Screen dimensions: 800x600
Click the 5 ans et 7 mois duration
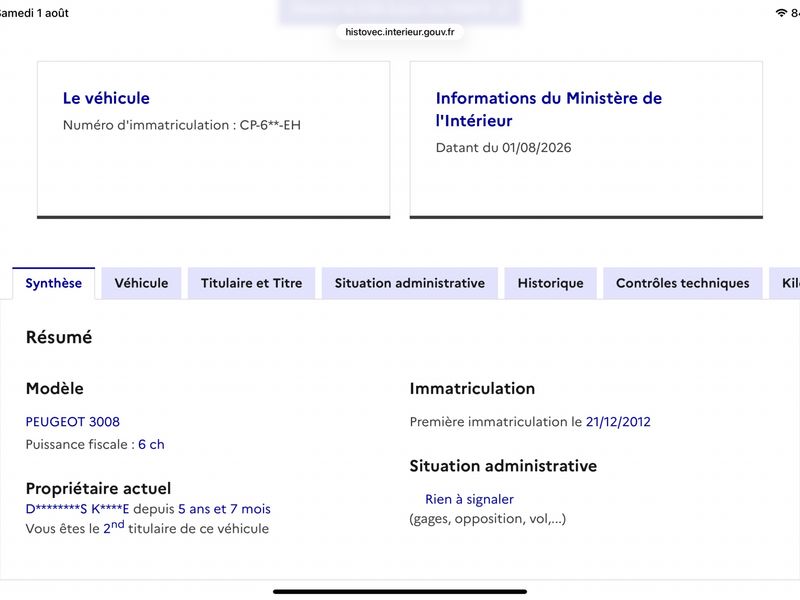(224, 509)
